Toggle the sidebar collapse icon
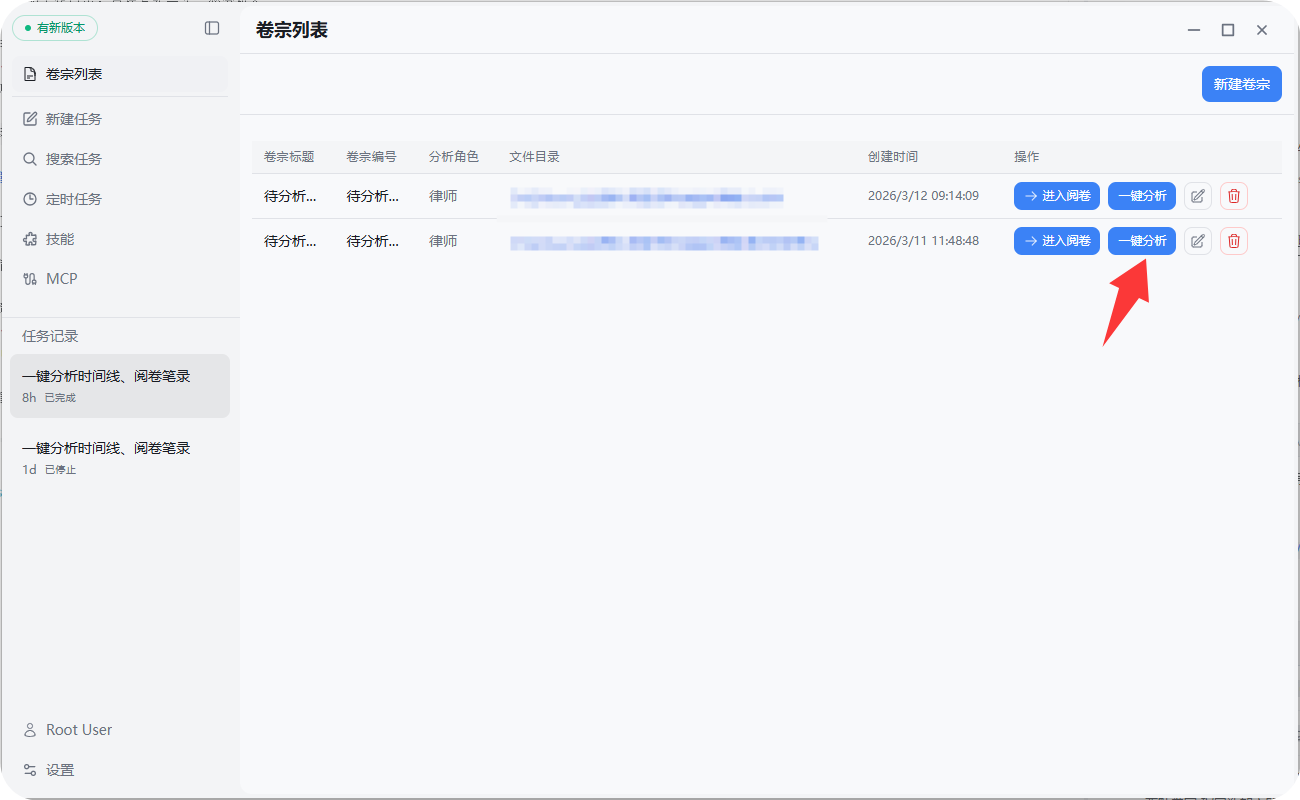The image size is (1300, 800). [x=212, y=28]
